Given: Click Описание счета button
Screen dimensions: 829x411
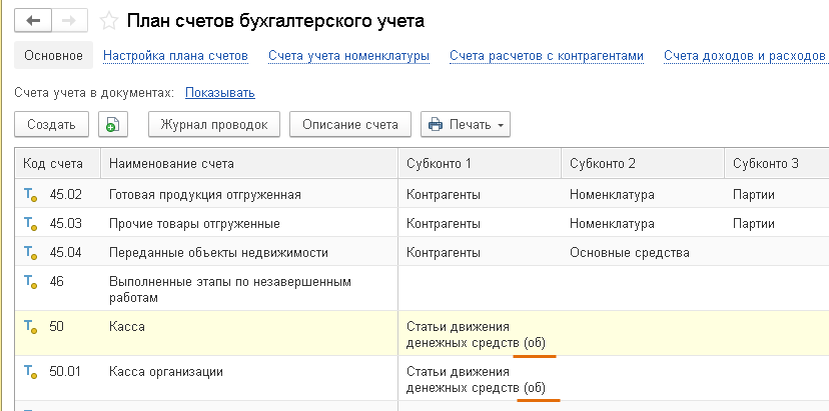Looking at the screenshot, I should coord(350,125).
